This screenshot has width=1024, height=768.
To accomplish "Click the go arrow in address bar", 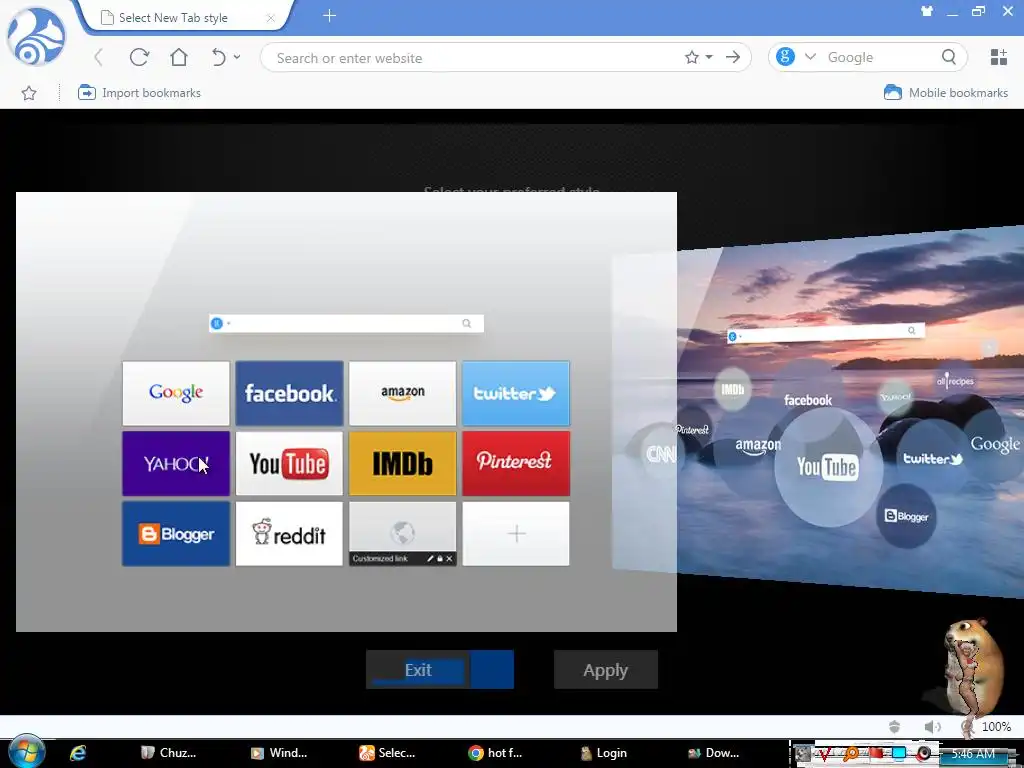I will pyautogui.click(x=733, y=57).
